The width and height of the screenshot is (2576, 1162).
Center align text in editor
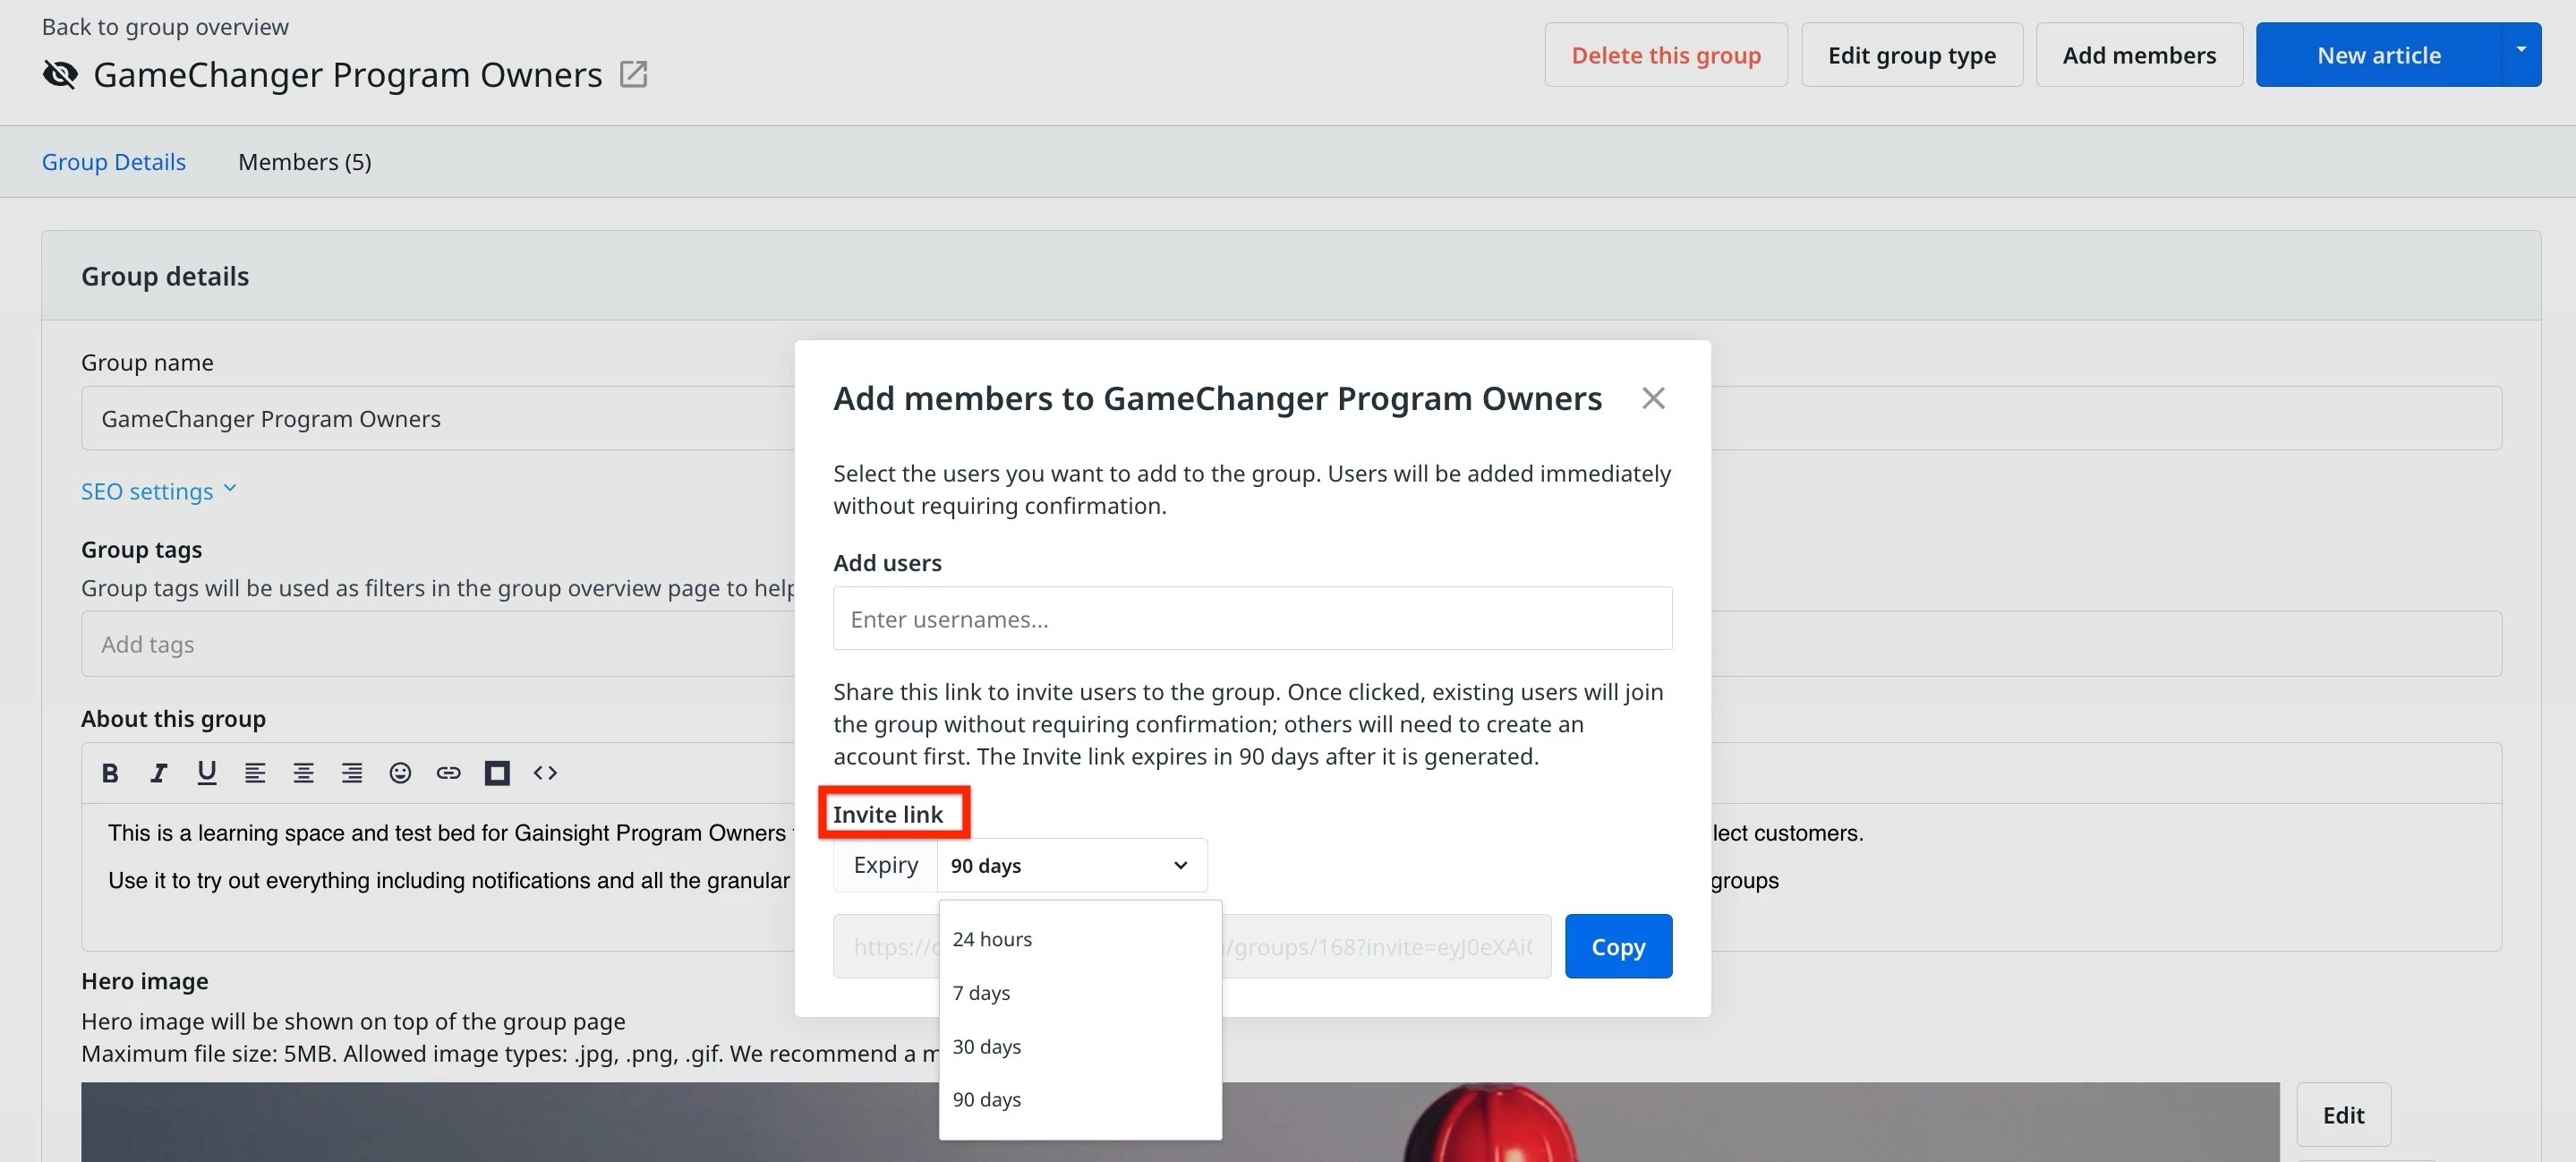click(x=303, y=772)
